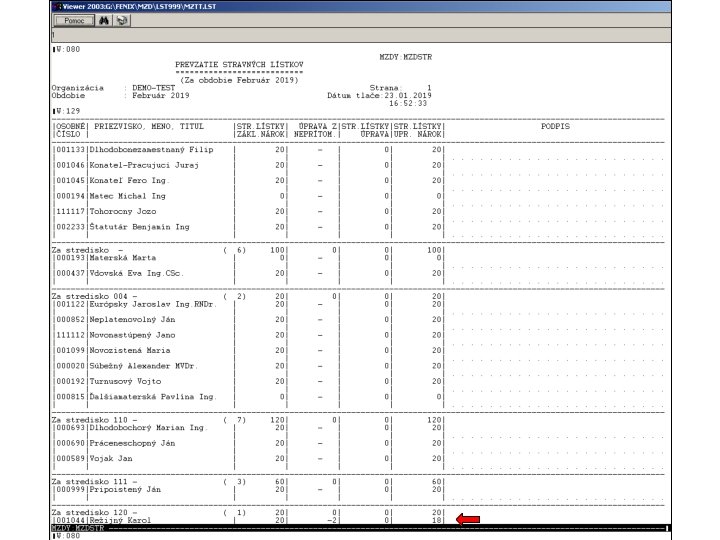Click the MZDY:MZDSTR header text

pyautogui.click(x=405, y=57)
